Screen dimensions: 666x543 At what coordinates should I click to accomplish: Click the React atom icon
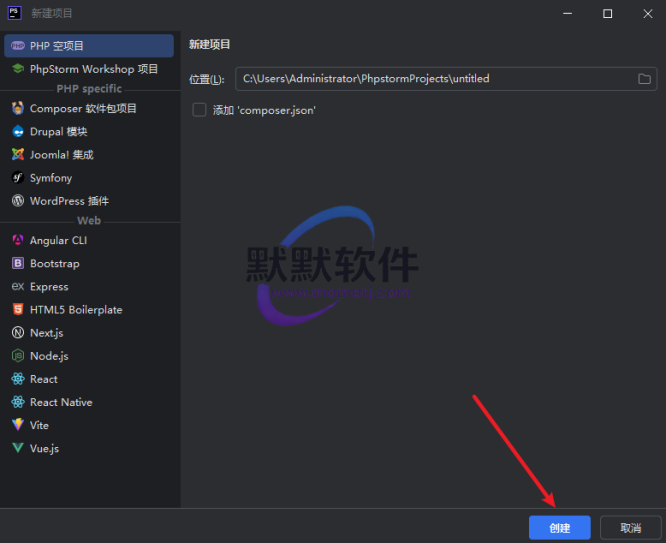(18, 379)
